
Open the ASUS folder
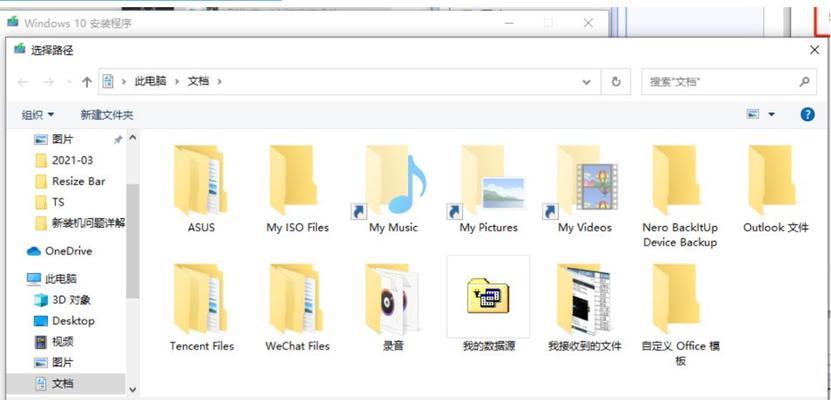click(x=201, y=188)
